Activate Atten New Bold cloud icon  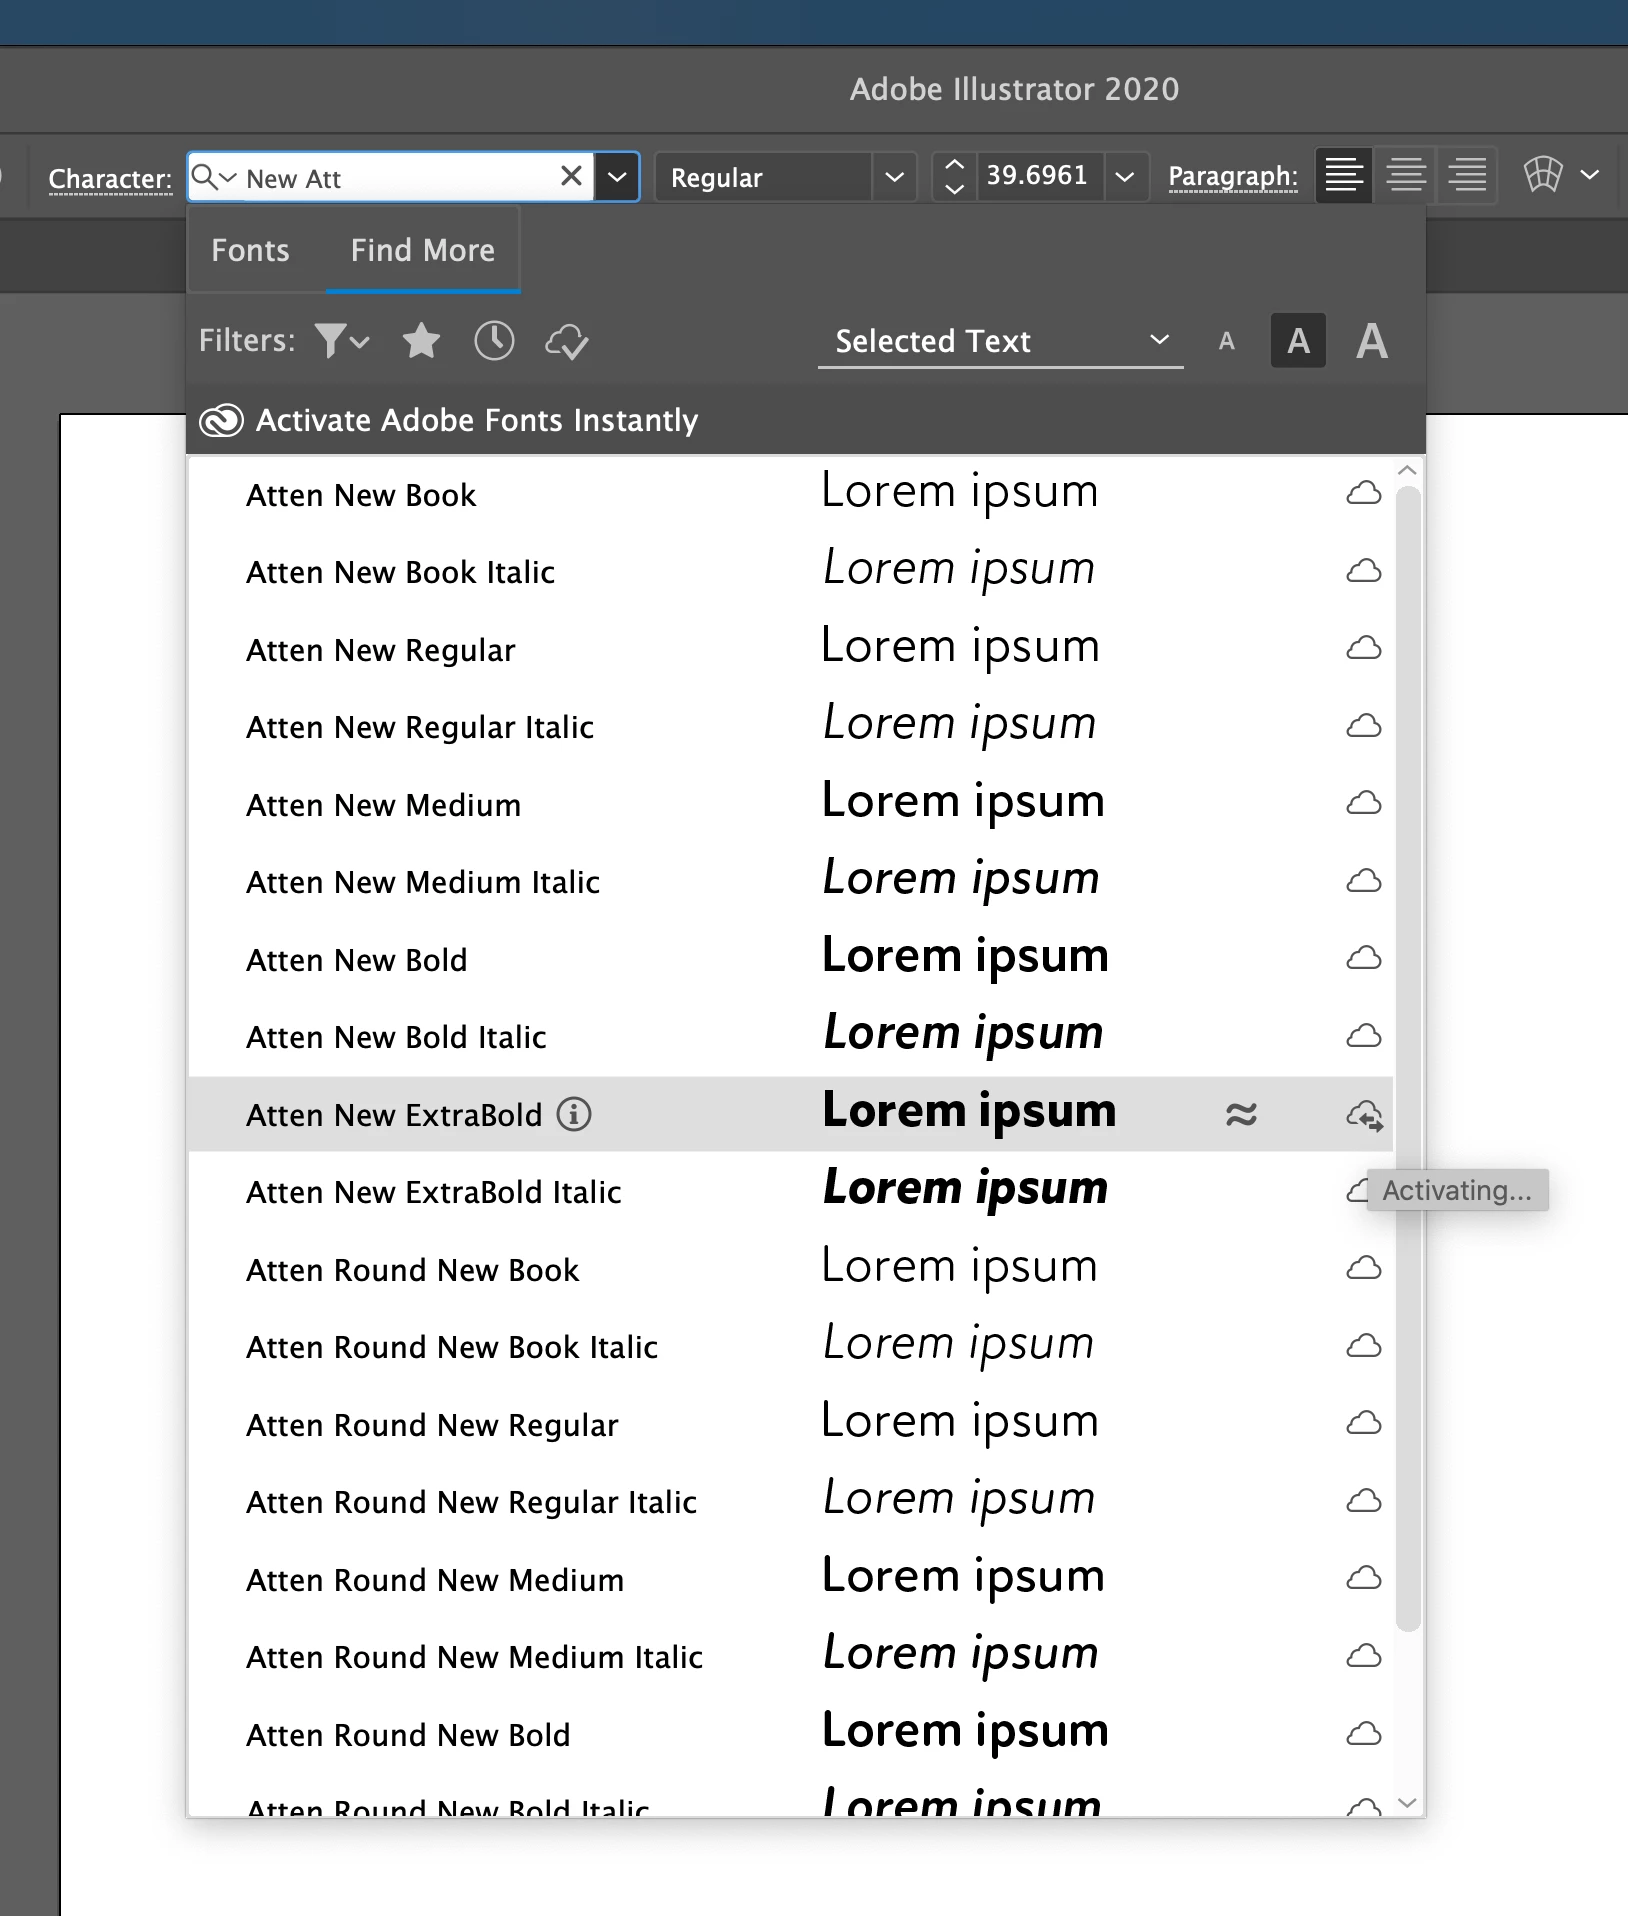click(1364, 958)
